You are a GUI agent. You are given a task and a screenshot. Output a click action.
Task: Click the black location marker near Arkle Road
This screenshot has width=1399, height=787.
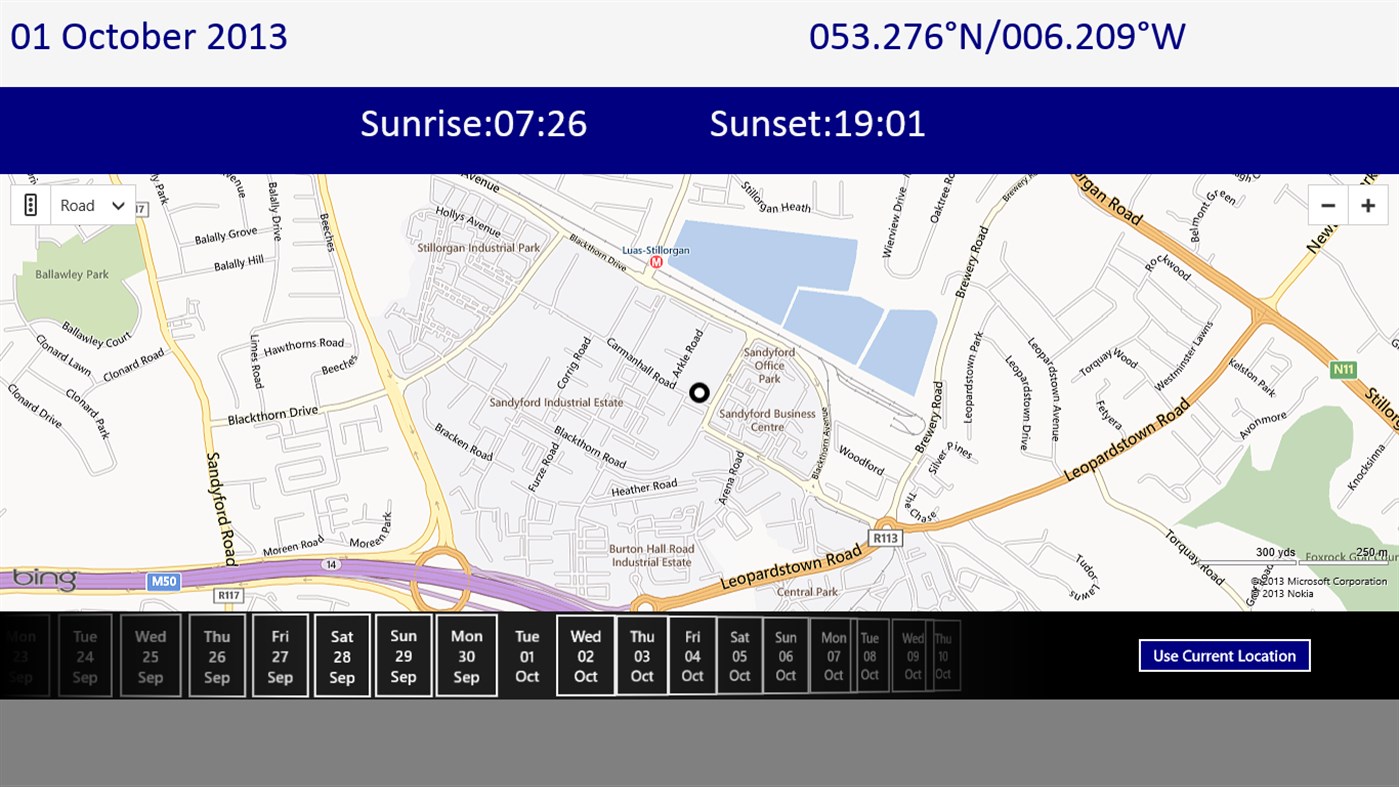pyautogui.click(x=699, y=392)
